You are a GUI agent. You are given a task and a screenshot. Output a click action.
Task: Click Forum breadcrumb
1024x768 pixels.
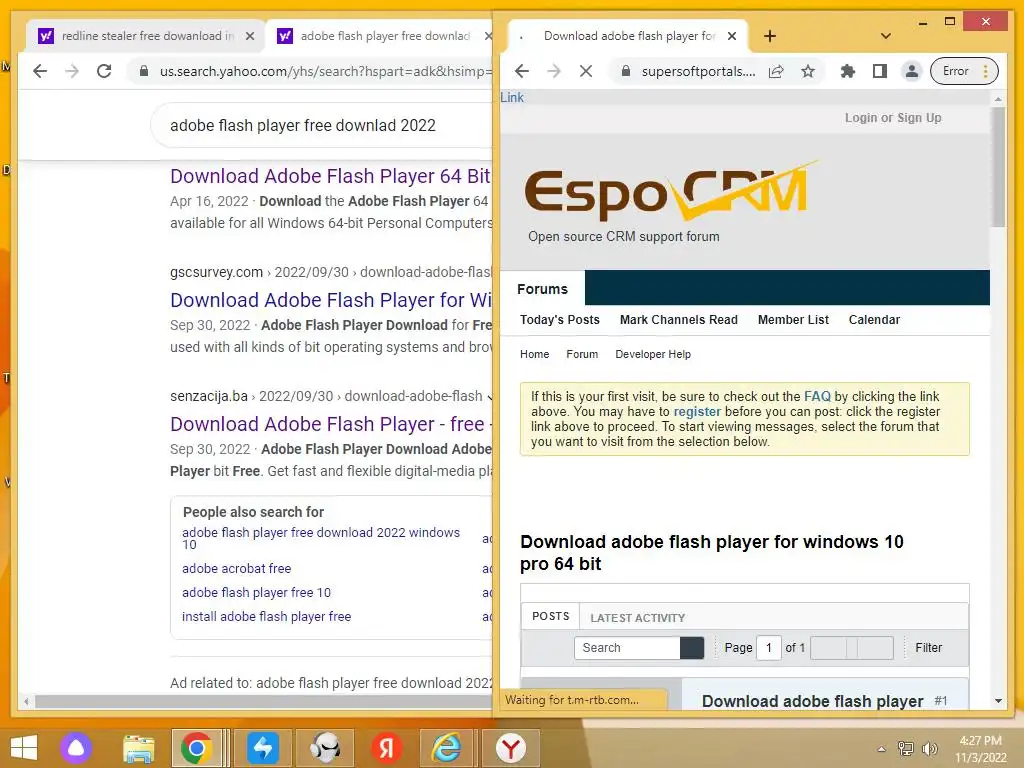point(582,354)
